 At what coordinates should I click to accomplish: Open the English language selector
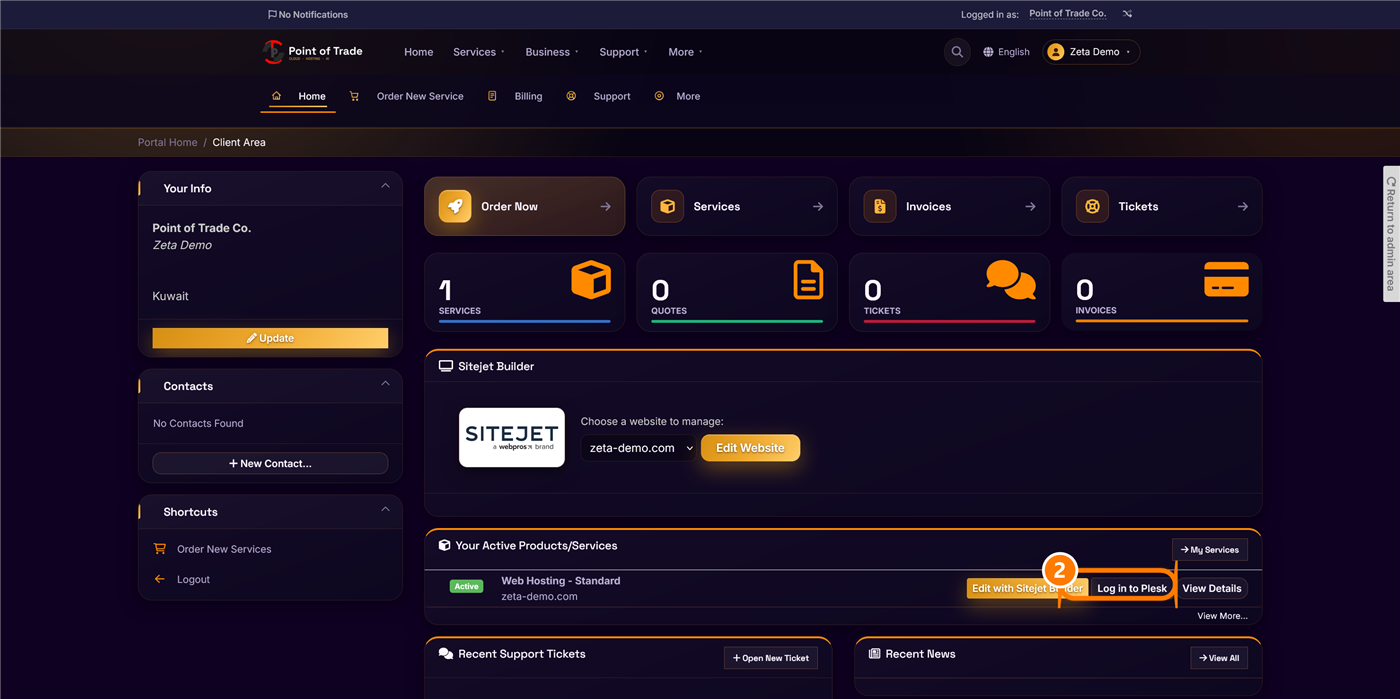tap(1007, 52)
